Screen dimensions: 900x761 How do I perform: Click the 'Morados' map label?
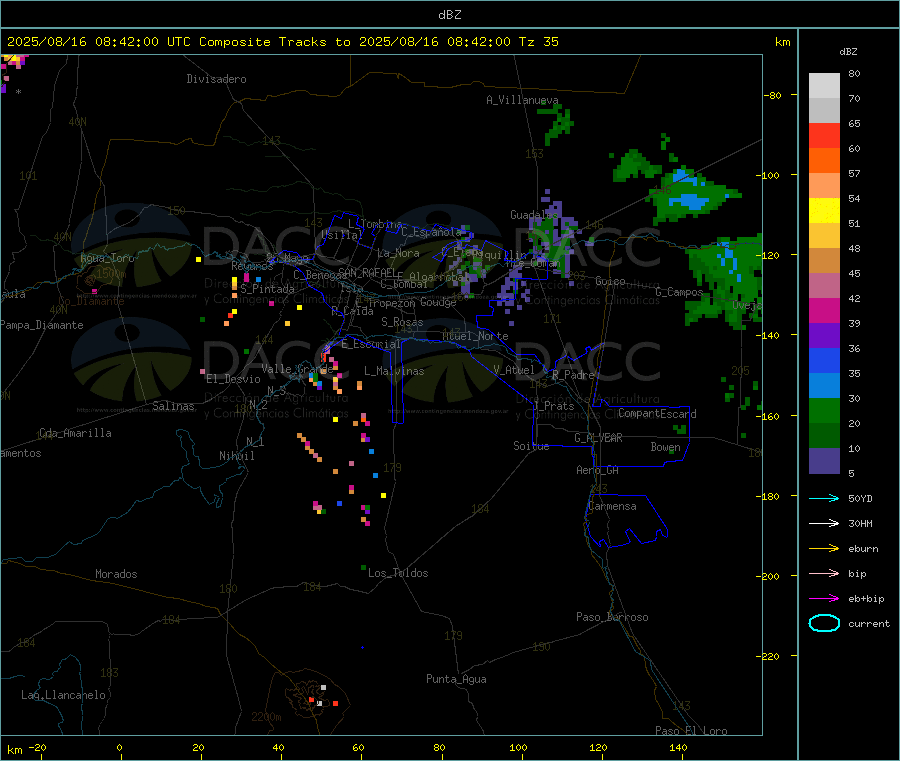tap(116, 574)
